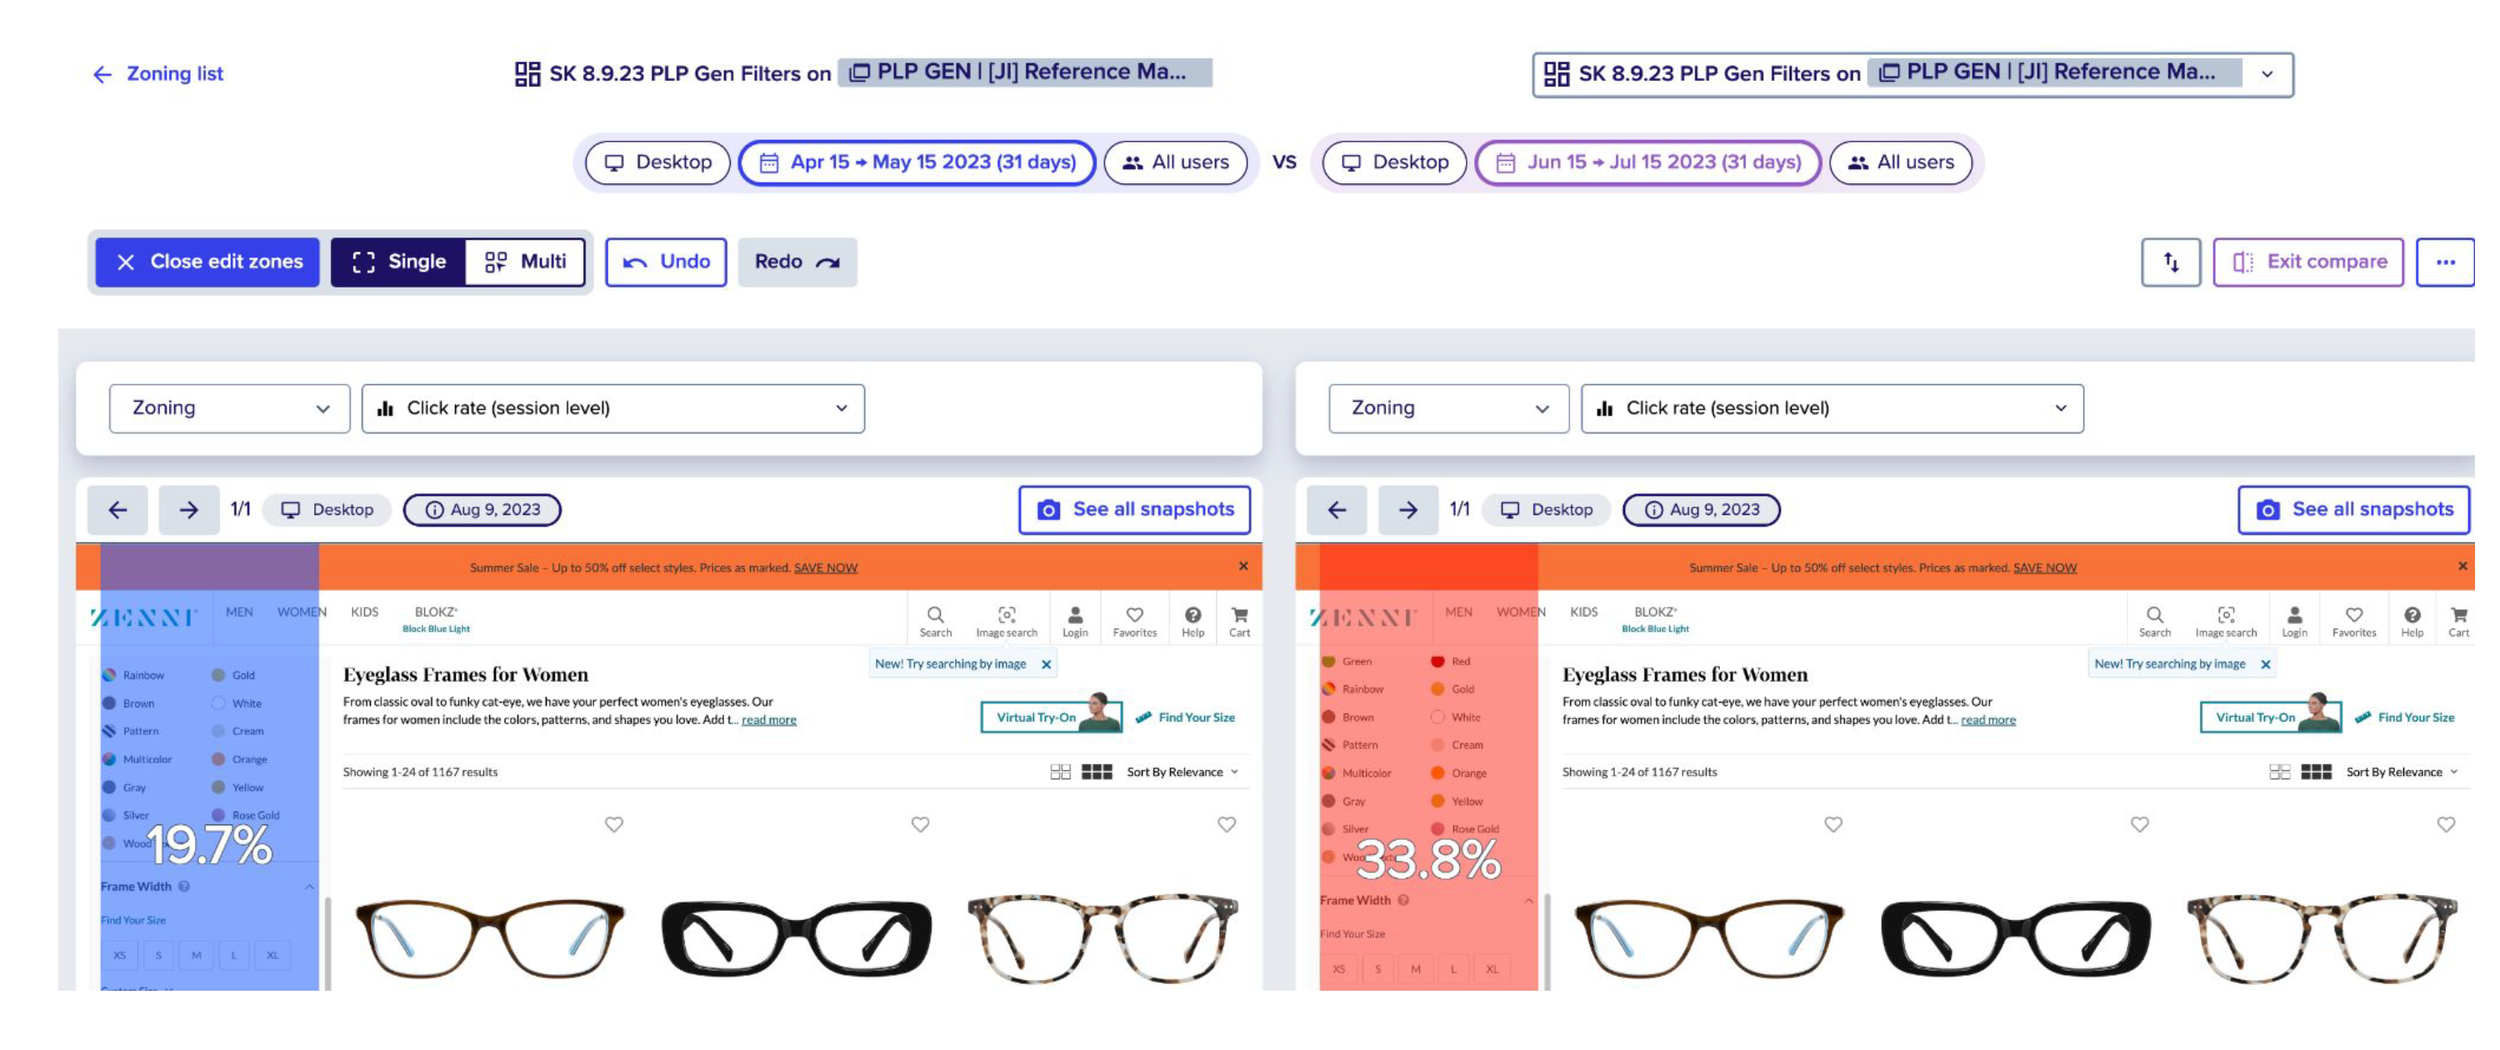Click Image search icon in right snapshot
Viewport: 2500px width, 1050px height.
[2225, 621]
